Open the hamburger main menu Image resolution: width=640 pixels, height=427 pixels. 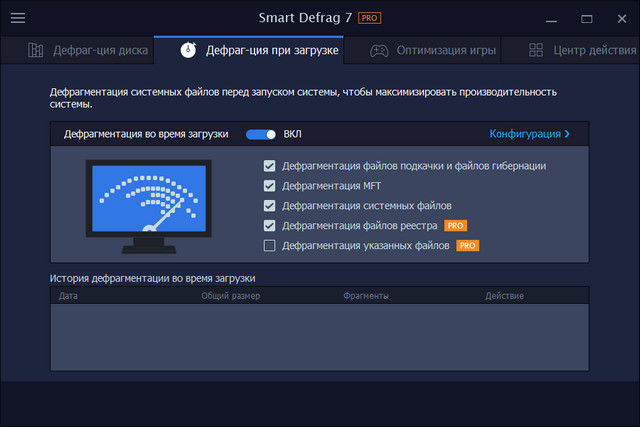18,18
